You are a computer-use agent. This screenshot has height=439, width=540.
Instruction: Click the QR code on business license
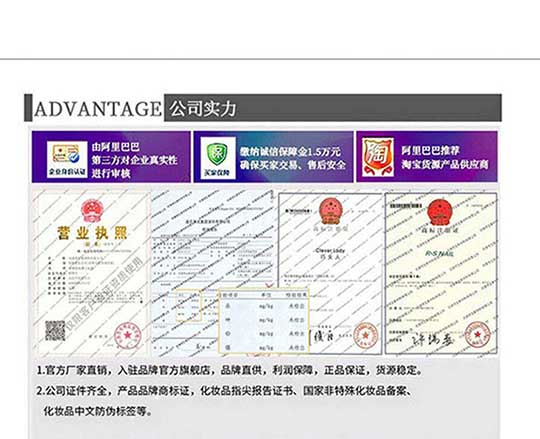click(55, 331)
